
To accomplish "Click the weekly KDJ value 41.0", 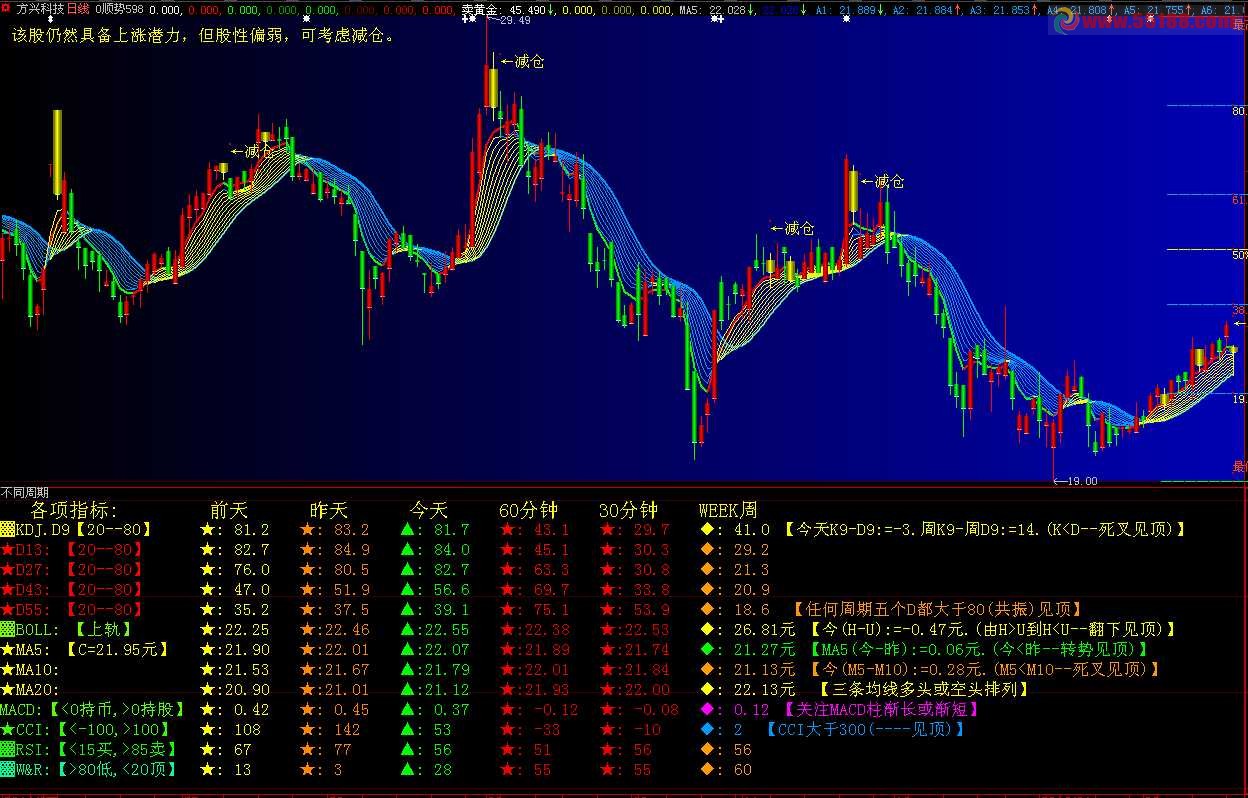I will pyautogui.click(x=751, y=530).
